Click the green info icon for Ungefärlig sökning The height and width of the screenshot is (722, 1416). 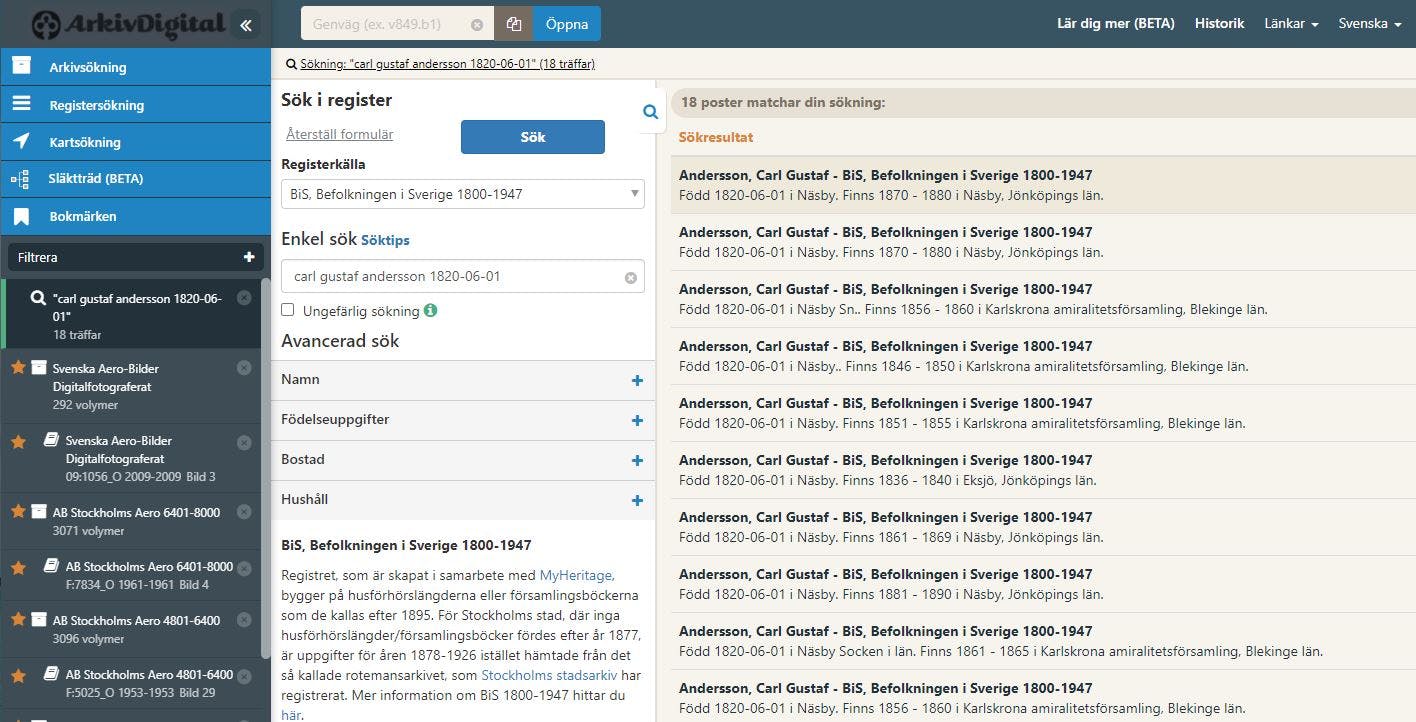click(x=430, y=311)
